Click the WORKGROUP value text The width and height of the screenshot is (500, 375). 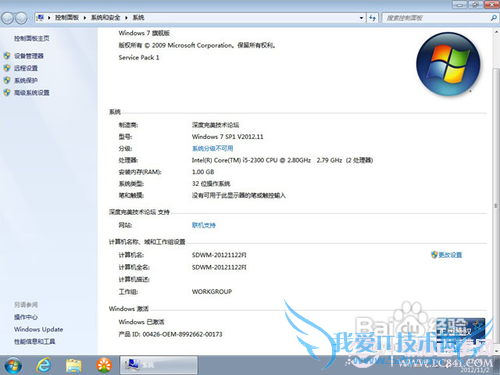(212, 292)
